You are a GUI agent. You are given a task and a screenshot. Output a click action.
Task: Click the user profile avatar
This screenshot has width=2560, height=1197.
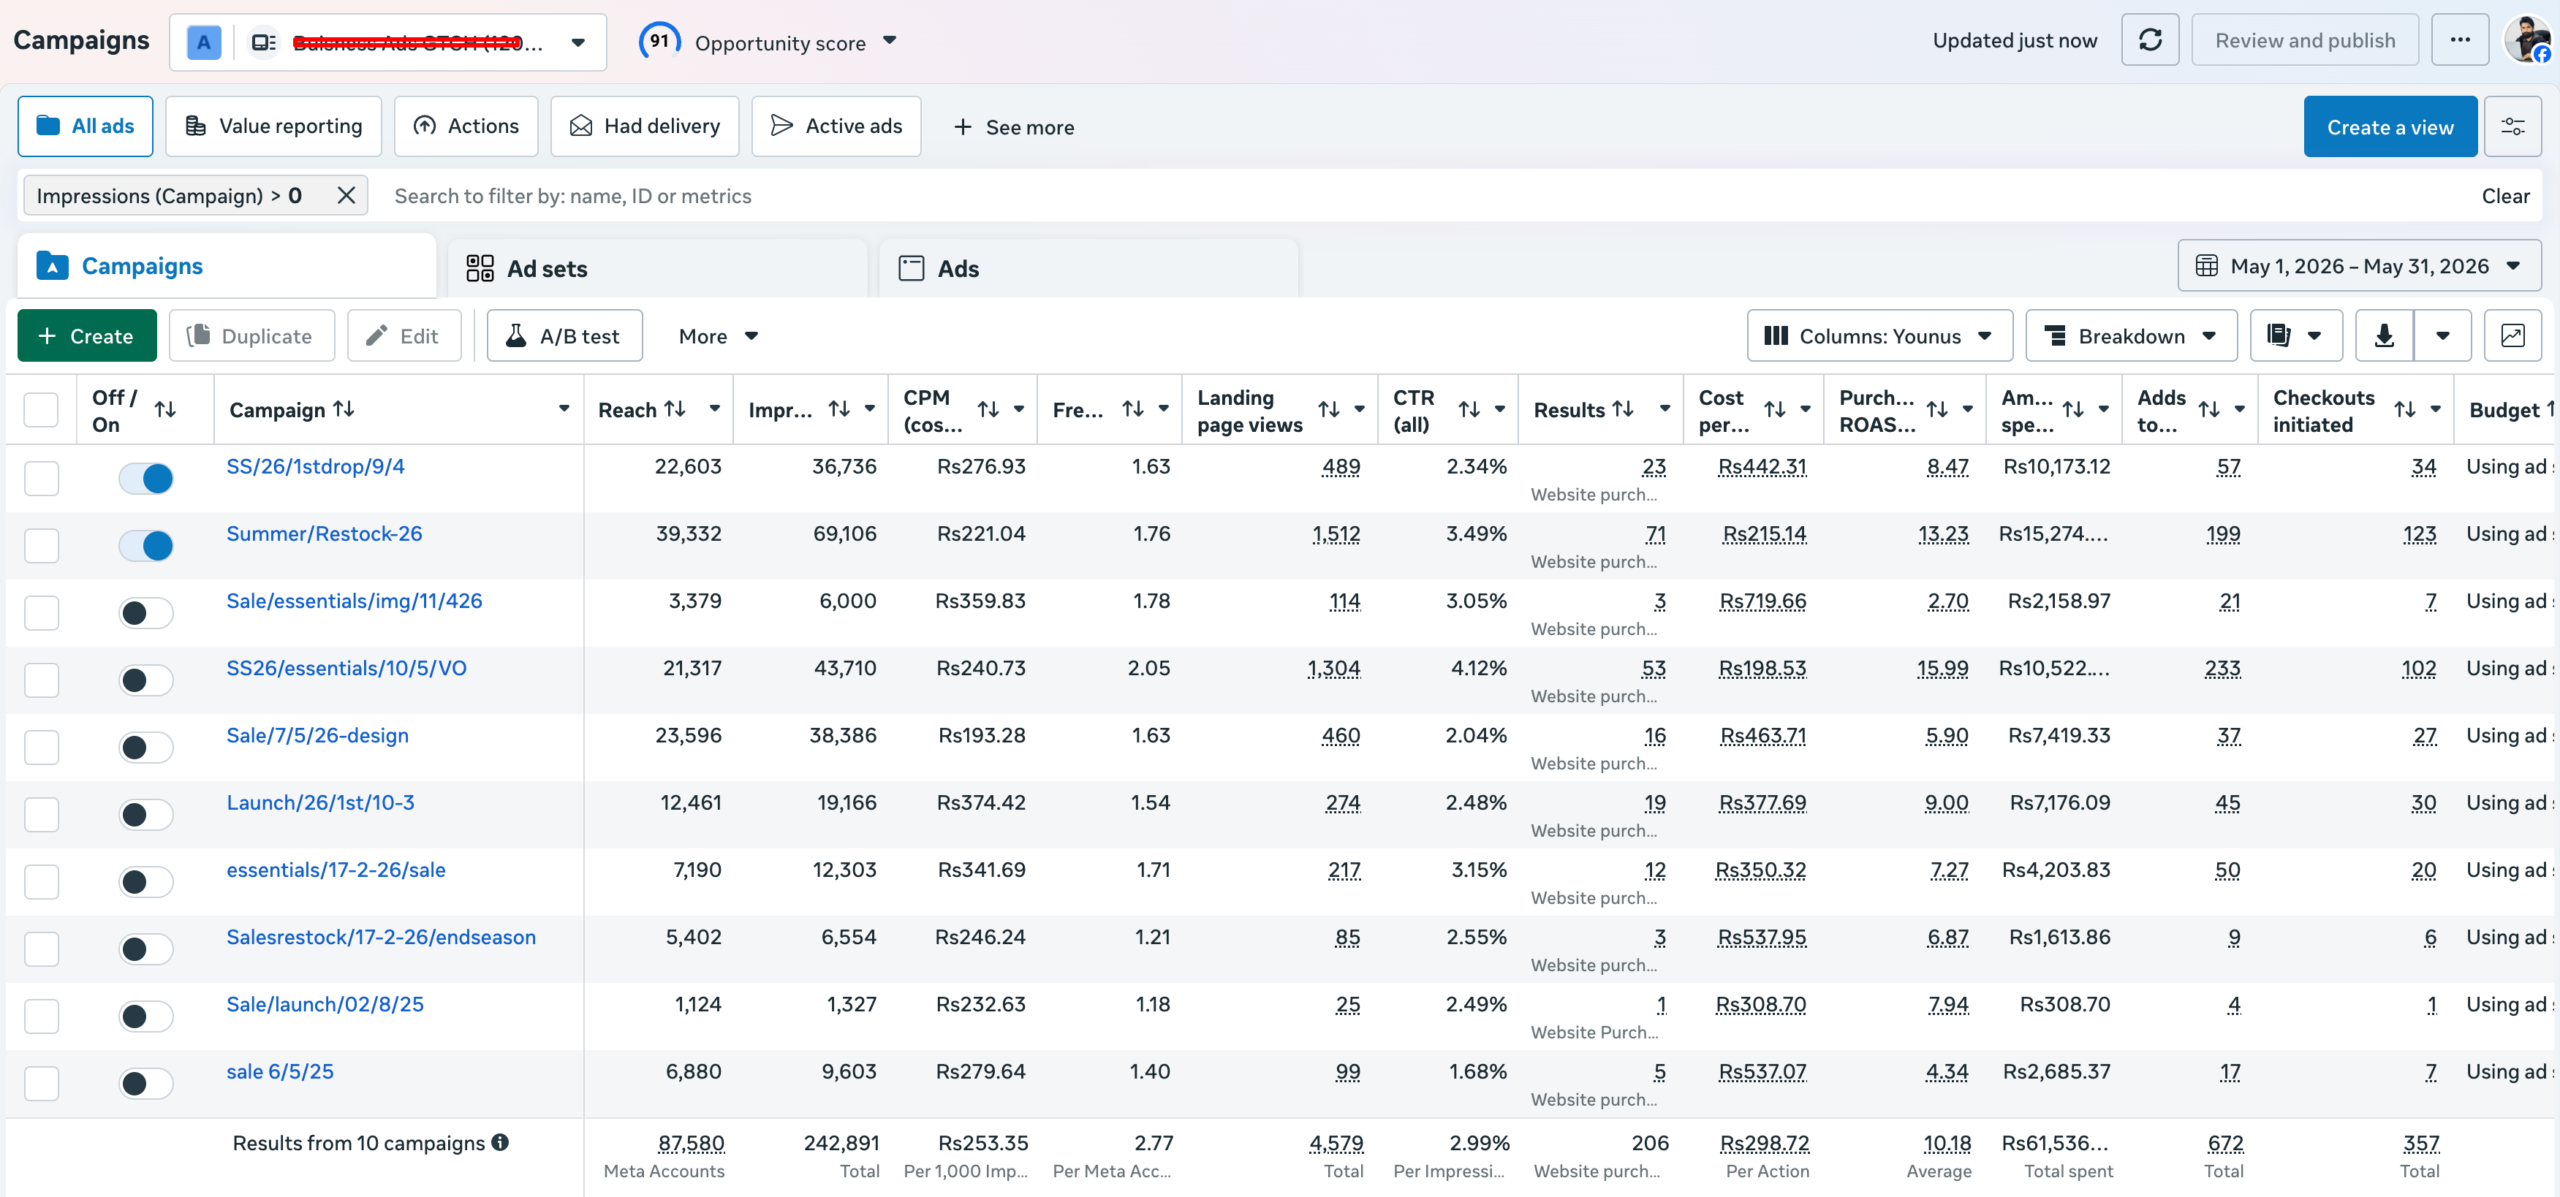2527,41
